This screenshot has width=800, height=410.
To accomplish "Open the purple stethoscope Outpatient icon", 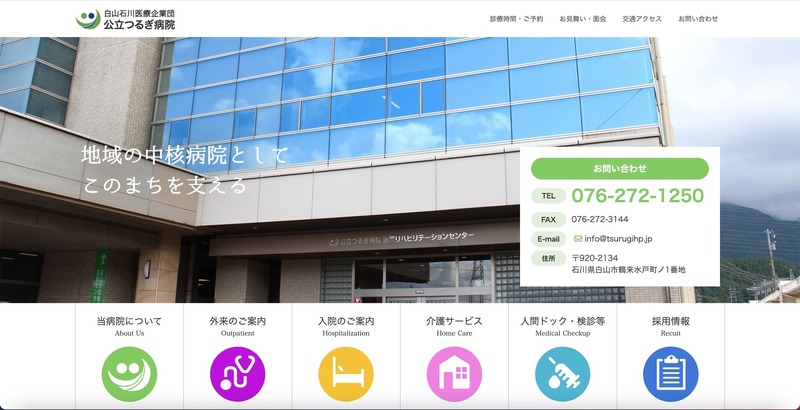I will (238, 374).
